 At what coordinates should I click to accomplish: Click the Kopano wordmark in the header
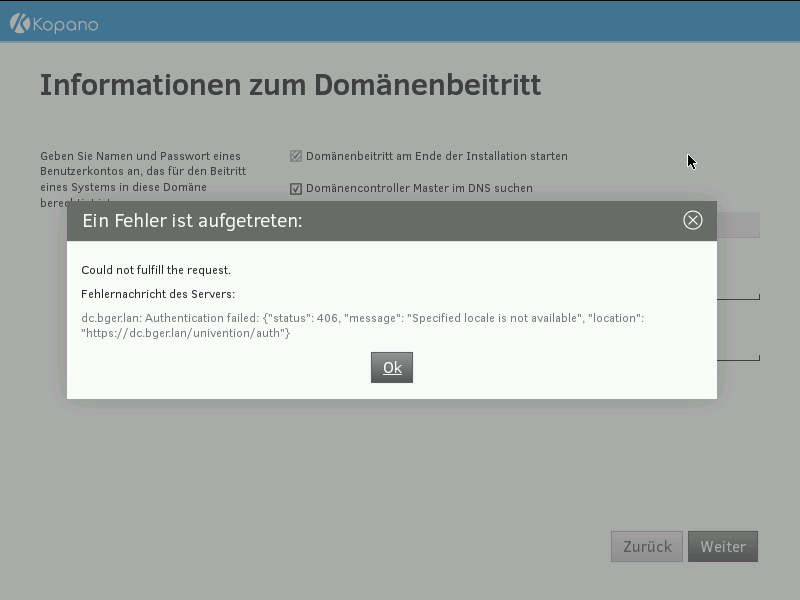coord(63,24)
